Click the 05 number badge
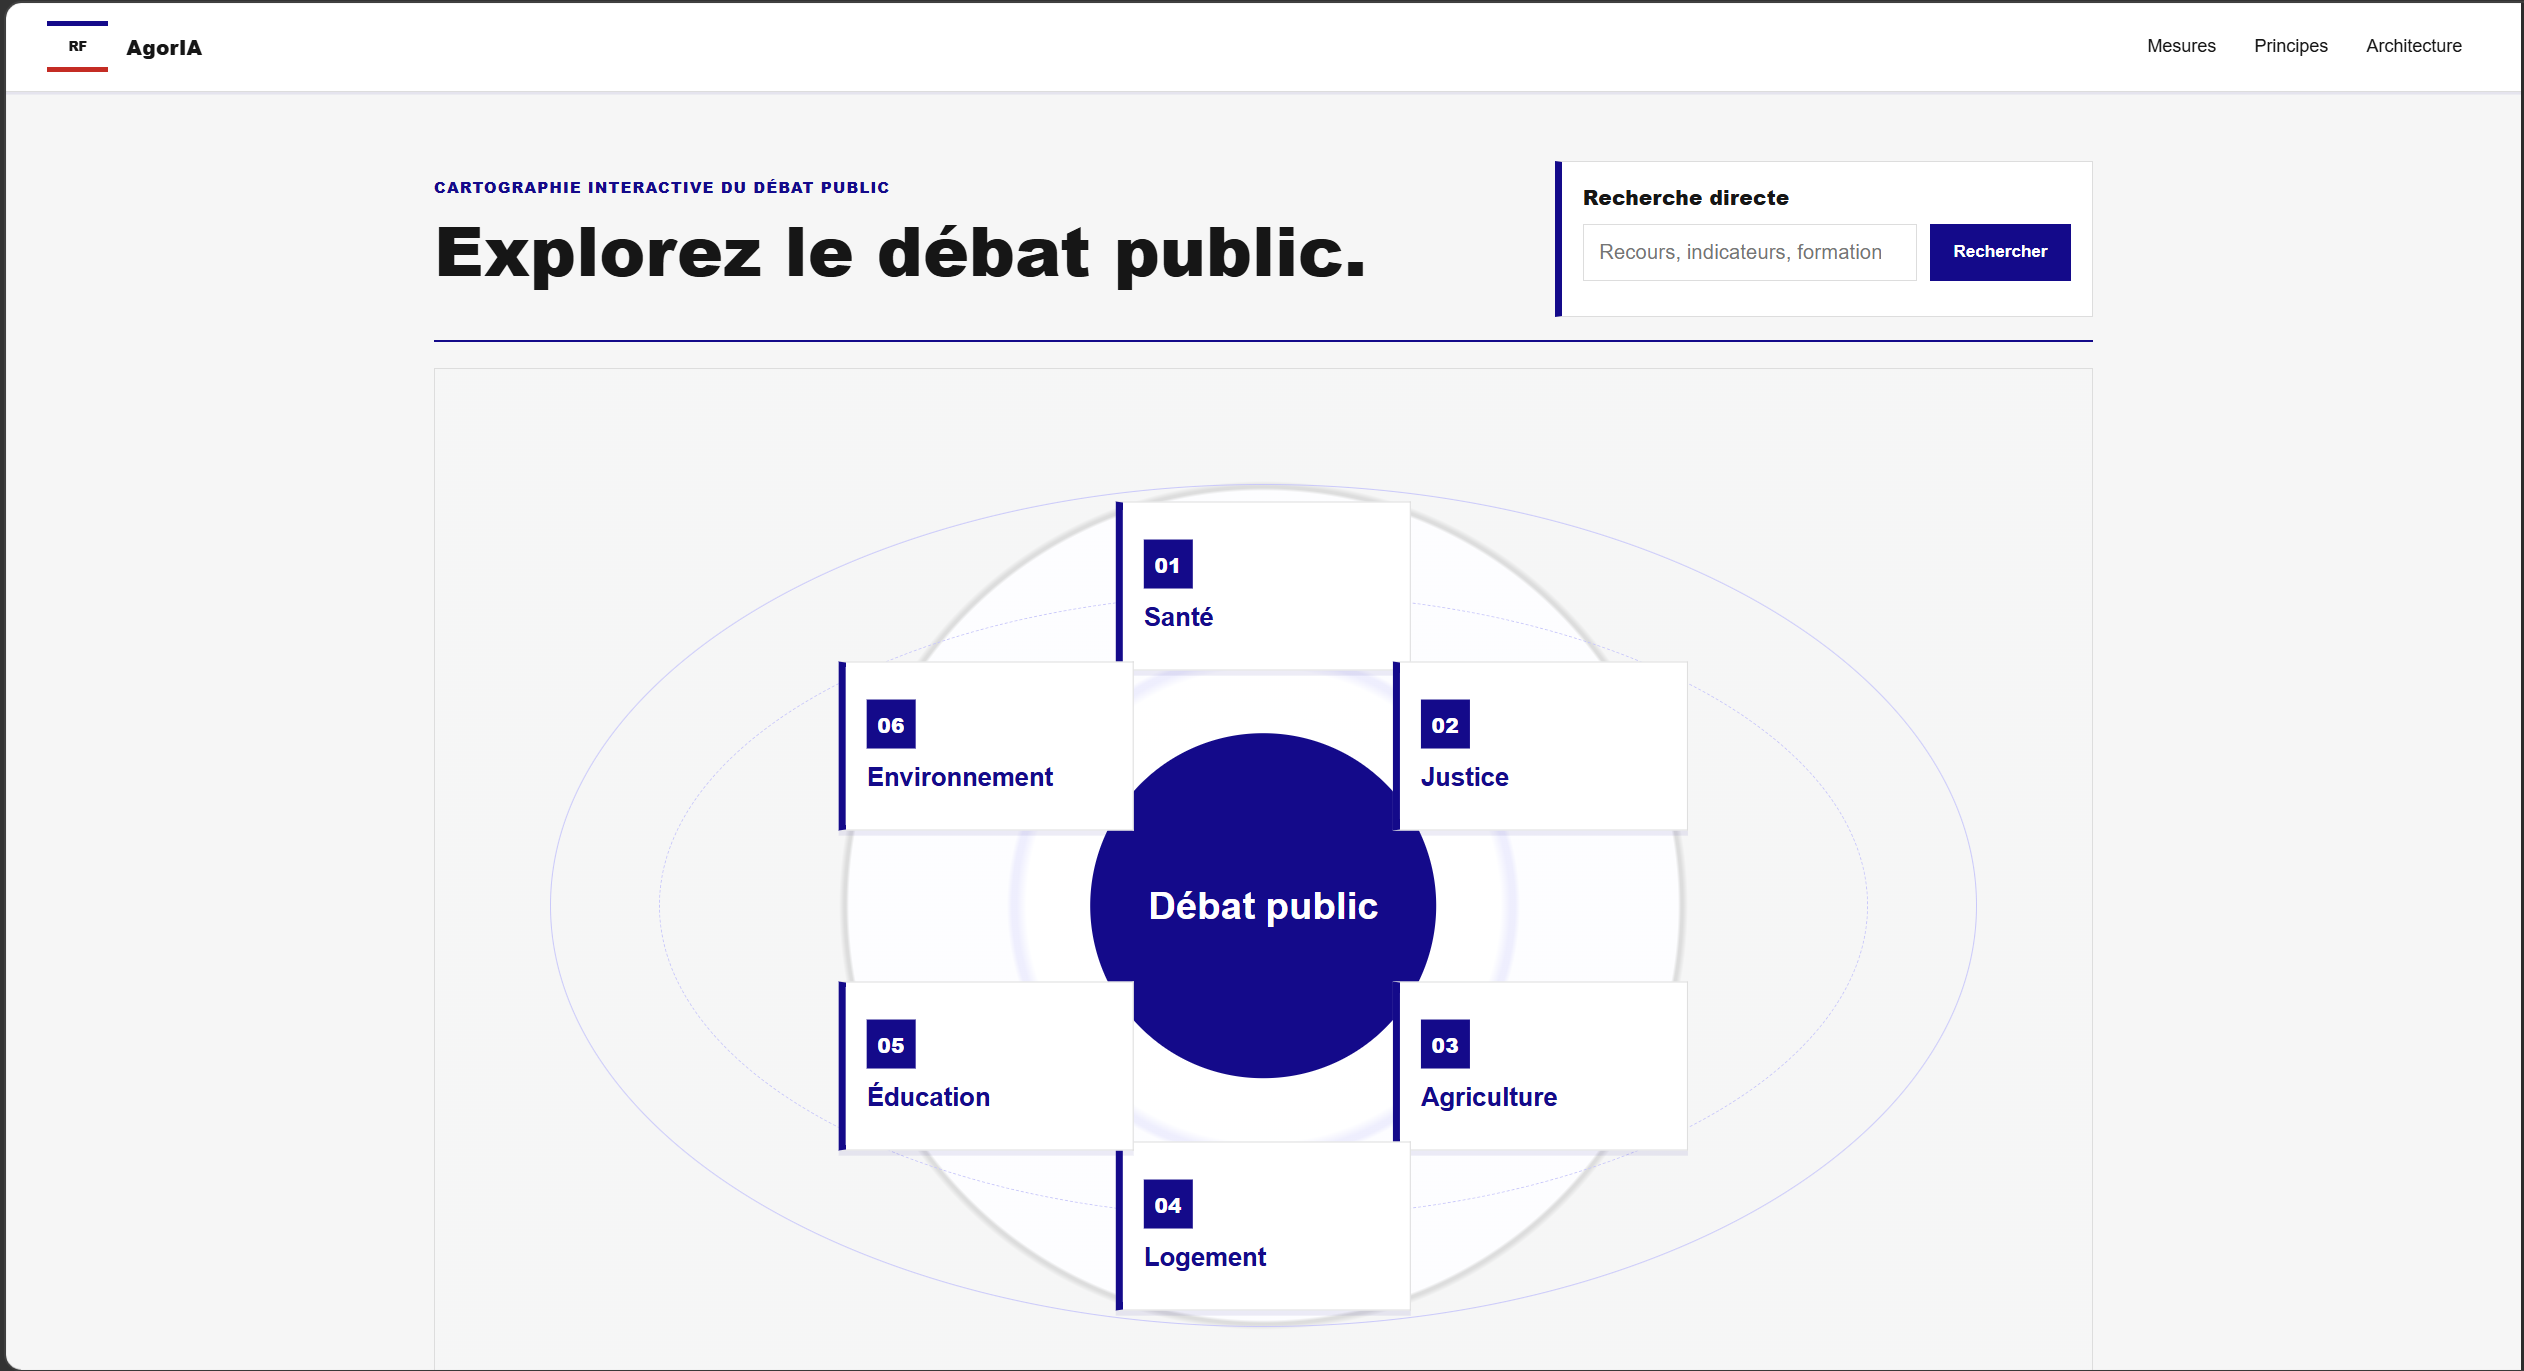The height and width of the screenshot is (1371, 2524). (x=891, y=1044)
